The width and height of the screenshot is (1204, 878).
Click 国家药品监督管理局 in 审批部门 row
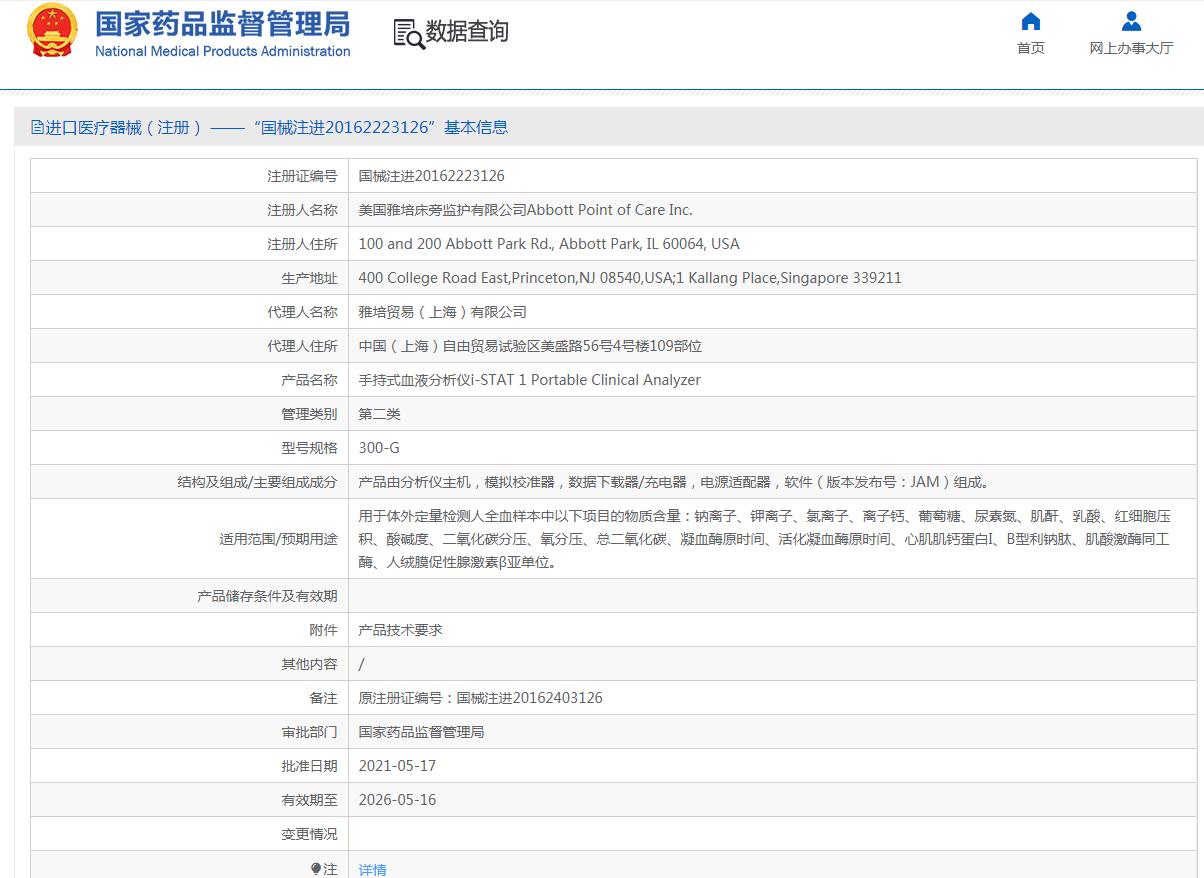pos(421,732)
